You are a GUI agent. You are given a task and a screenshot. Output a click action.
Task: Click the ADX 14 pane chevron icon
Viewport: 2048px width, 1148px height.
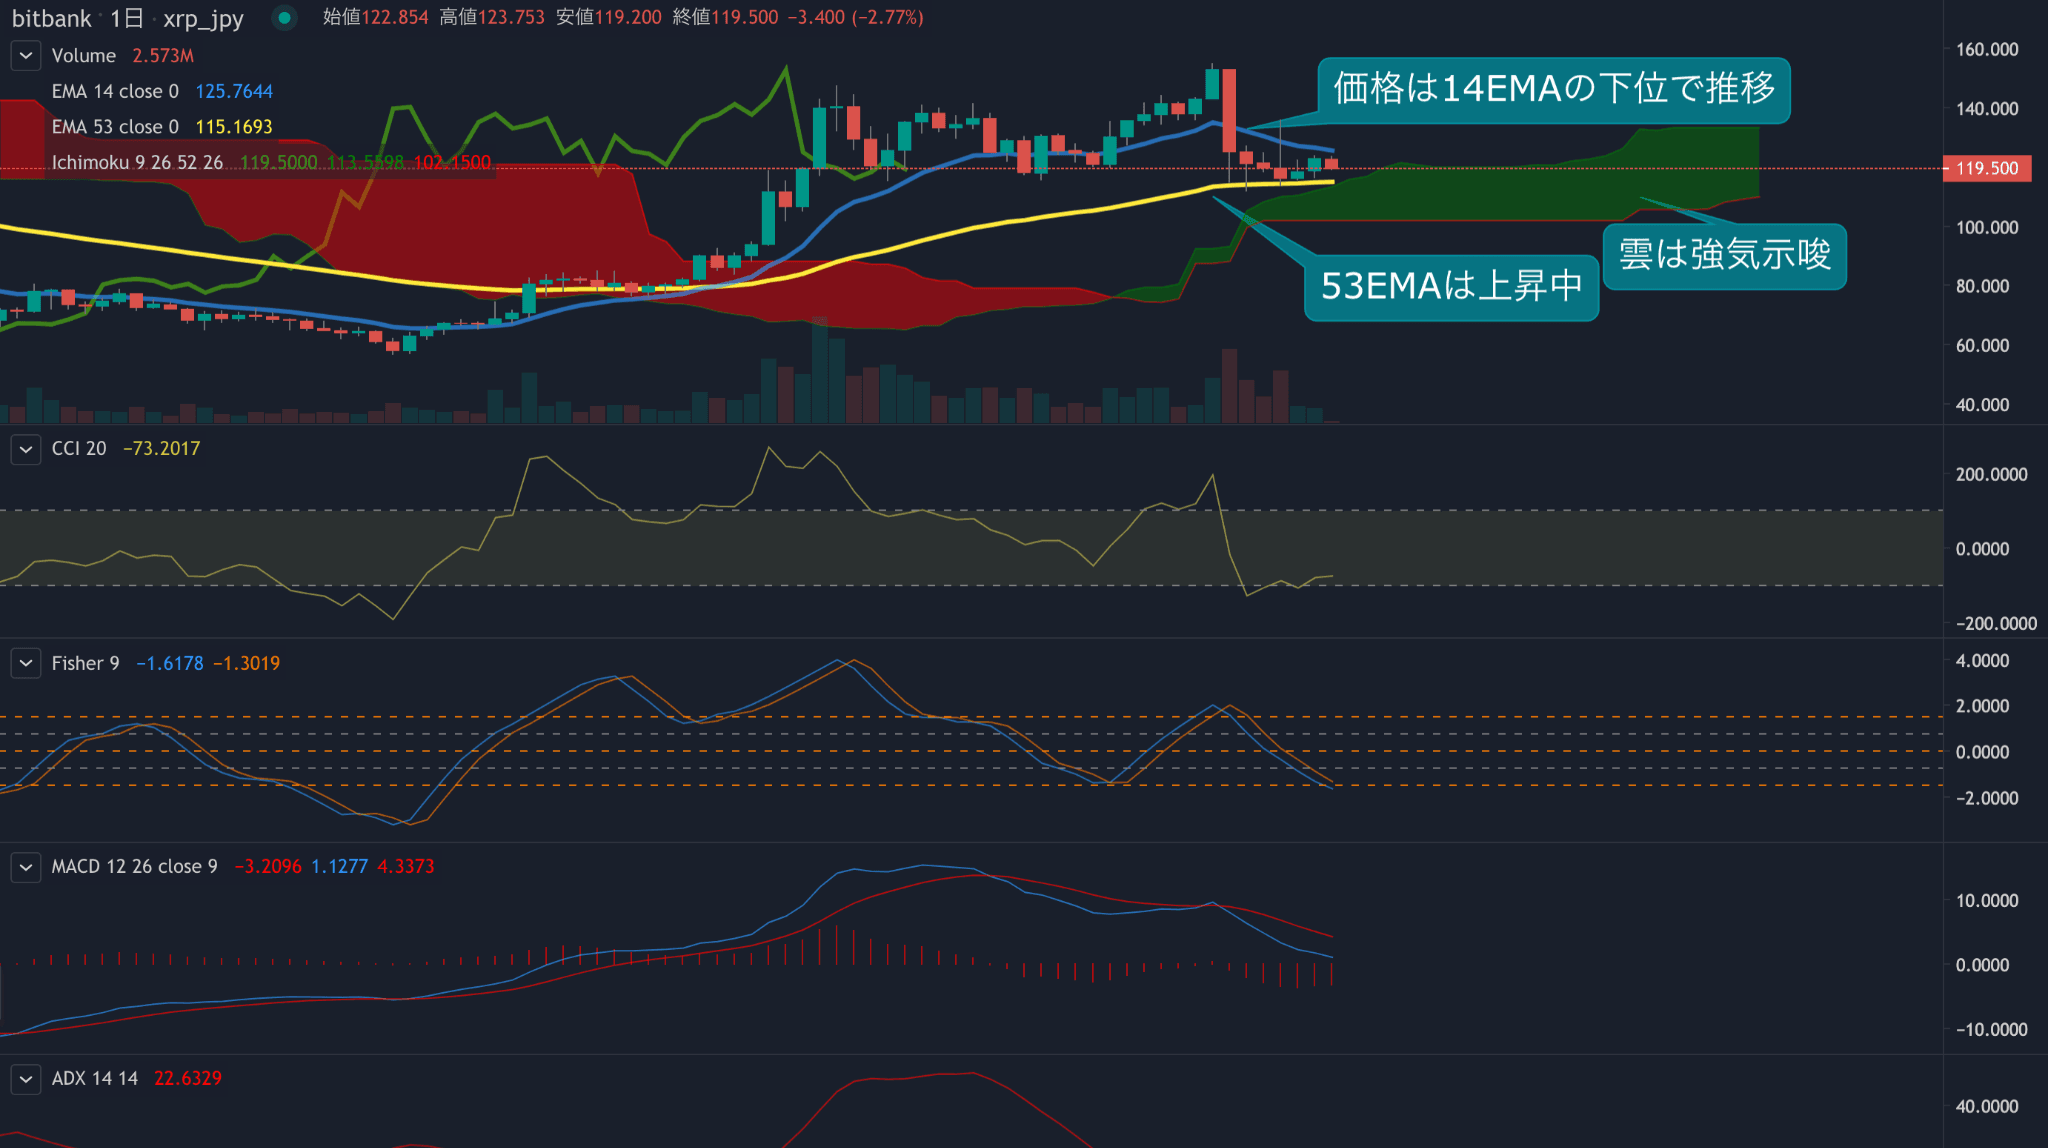[25, 1078]
